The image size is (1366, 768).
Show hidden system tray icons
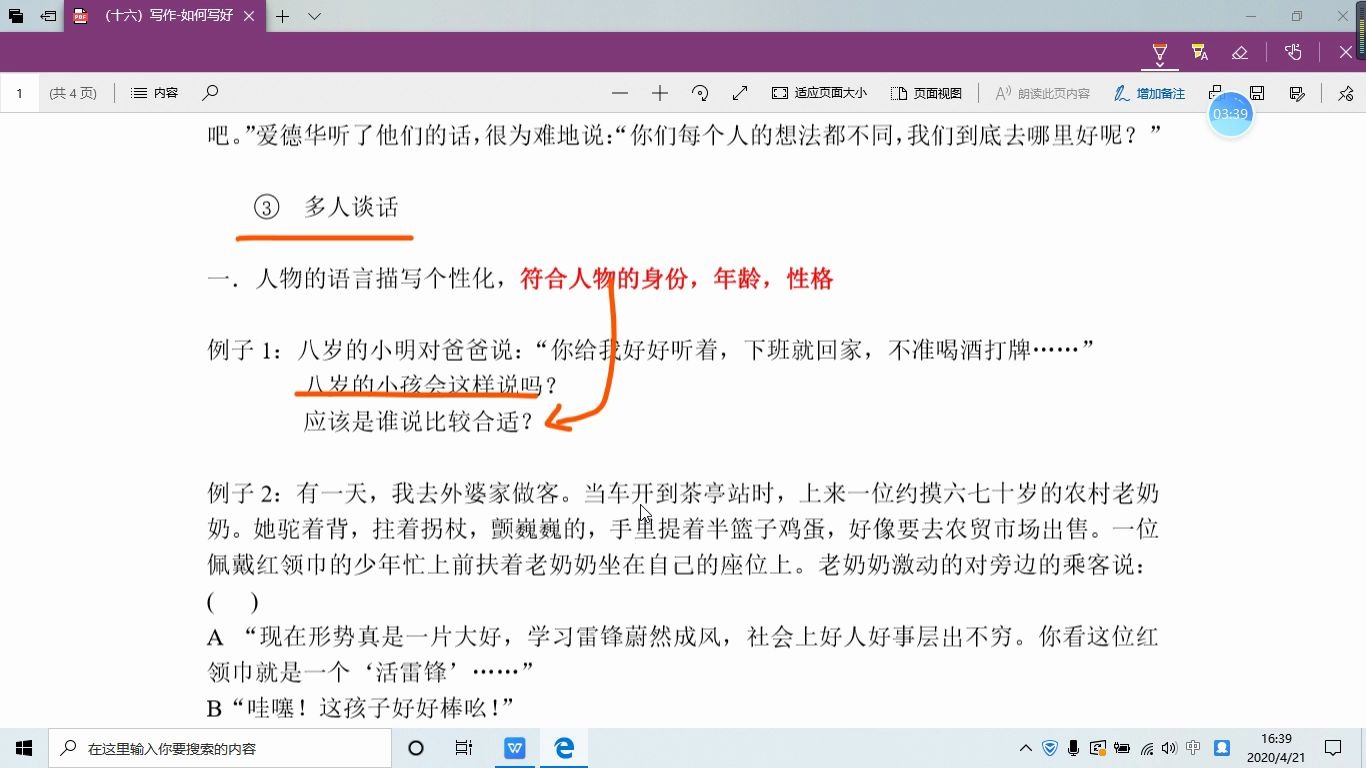pos(1026,748)
